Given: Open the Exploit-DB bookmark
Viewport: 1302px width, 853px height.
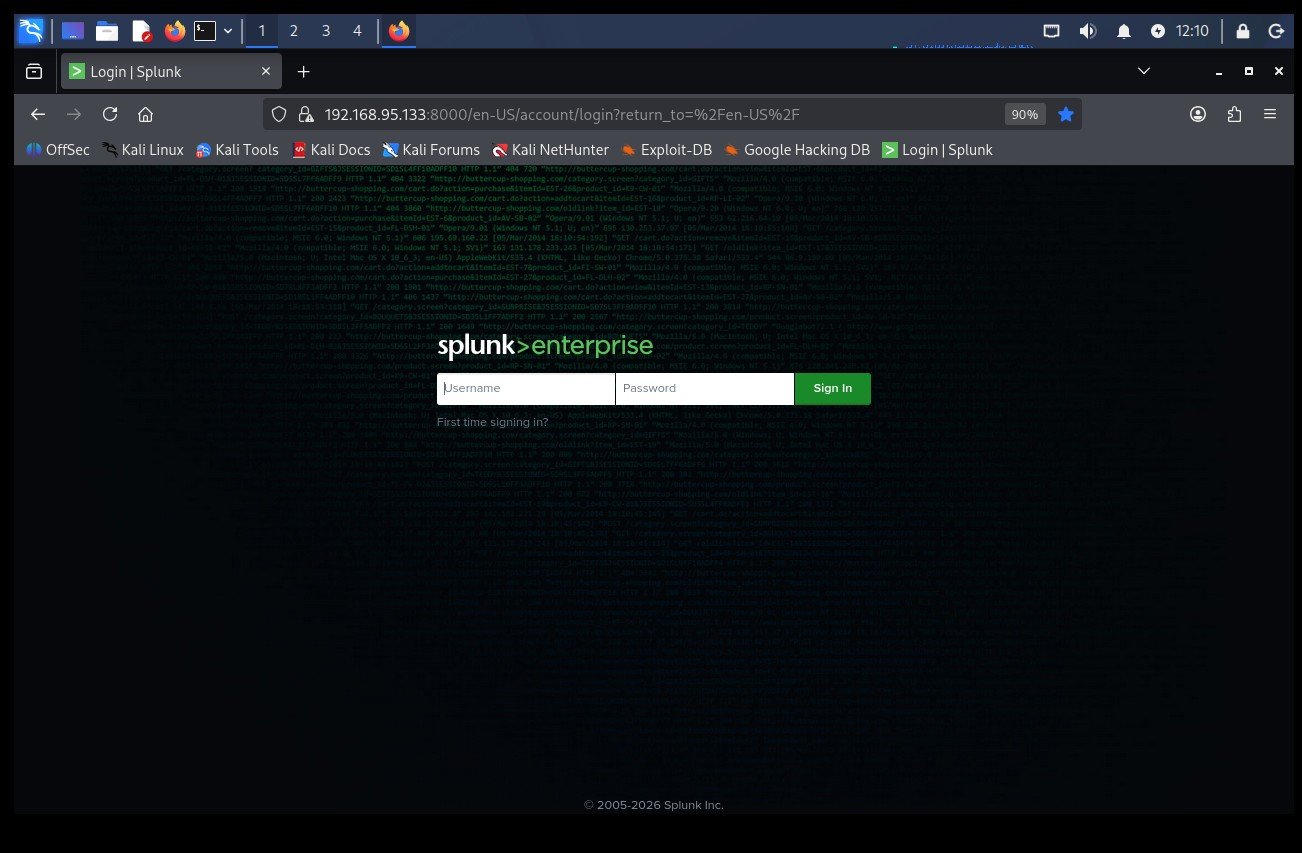Looking at the screenshot, I should point(666,150).
